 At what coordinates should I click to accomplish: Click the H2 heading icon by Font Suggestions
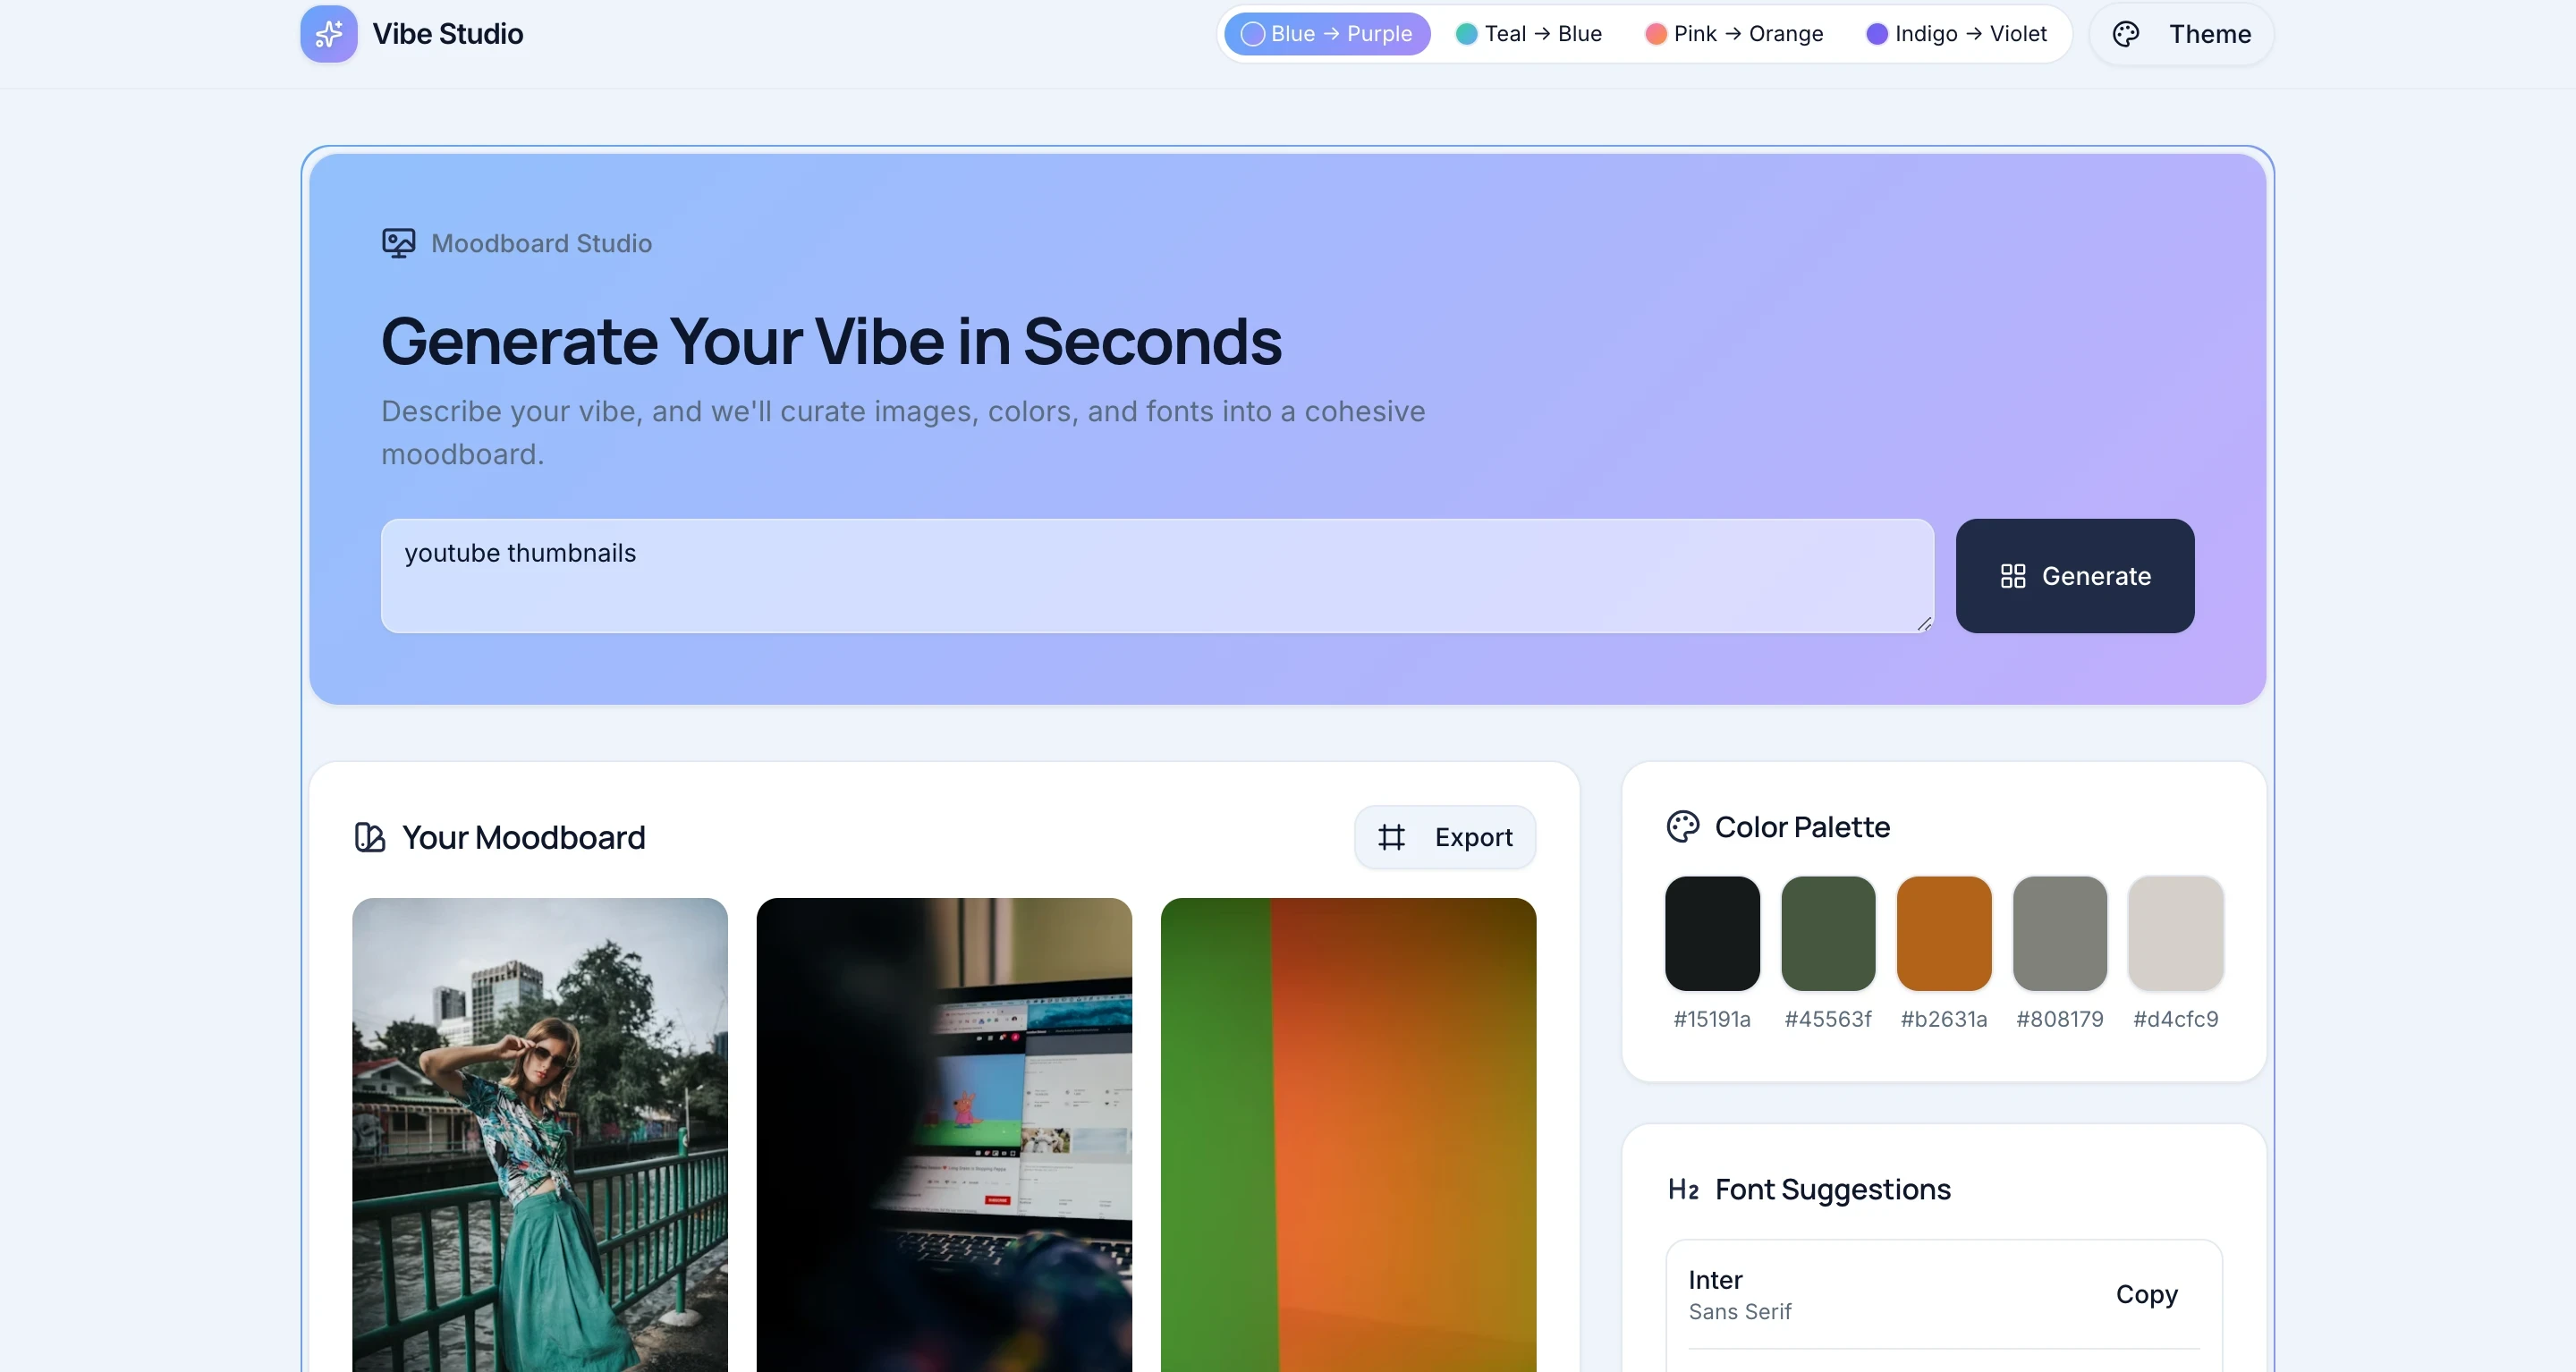pos(1683,1189)
